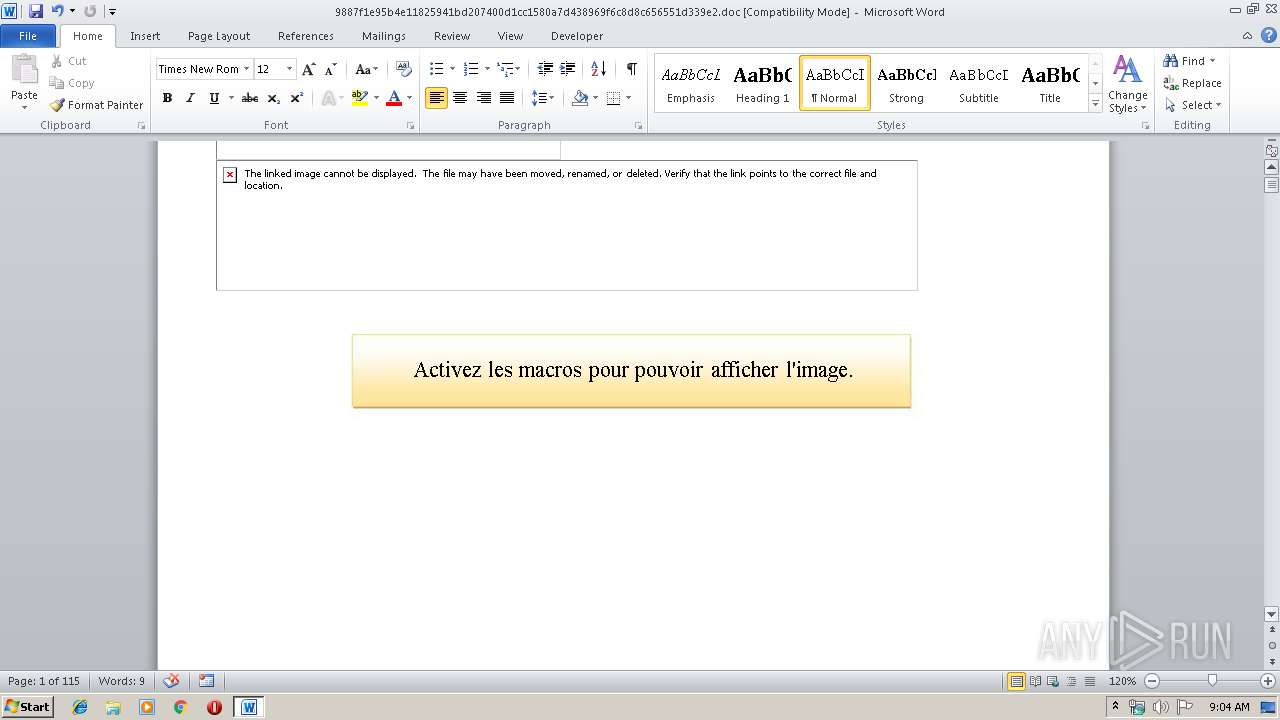The height and width of the screenshot is (720, 1280).
Task: Switch to the Developer tab
Action: click(x=577, y=36)
